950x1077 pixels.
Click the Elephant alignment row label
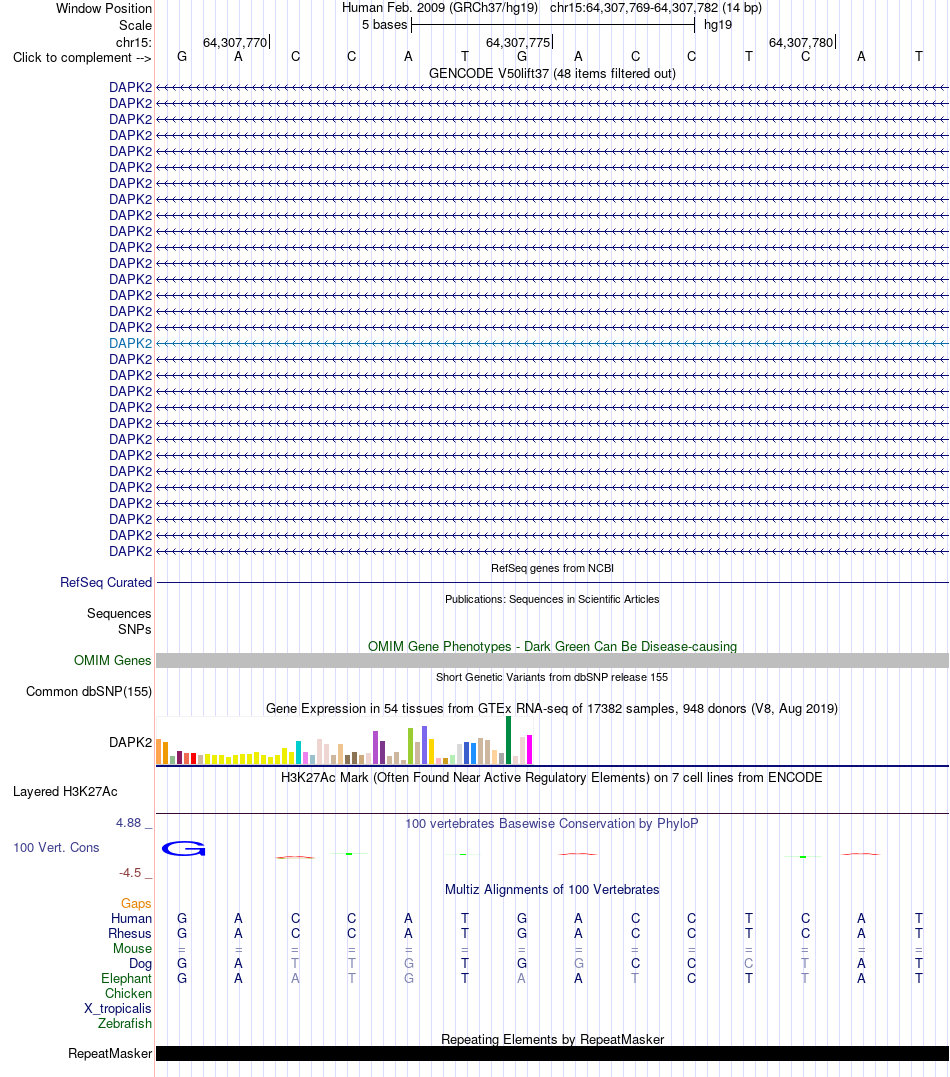click(126, 979)
